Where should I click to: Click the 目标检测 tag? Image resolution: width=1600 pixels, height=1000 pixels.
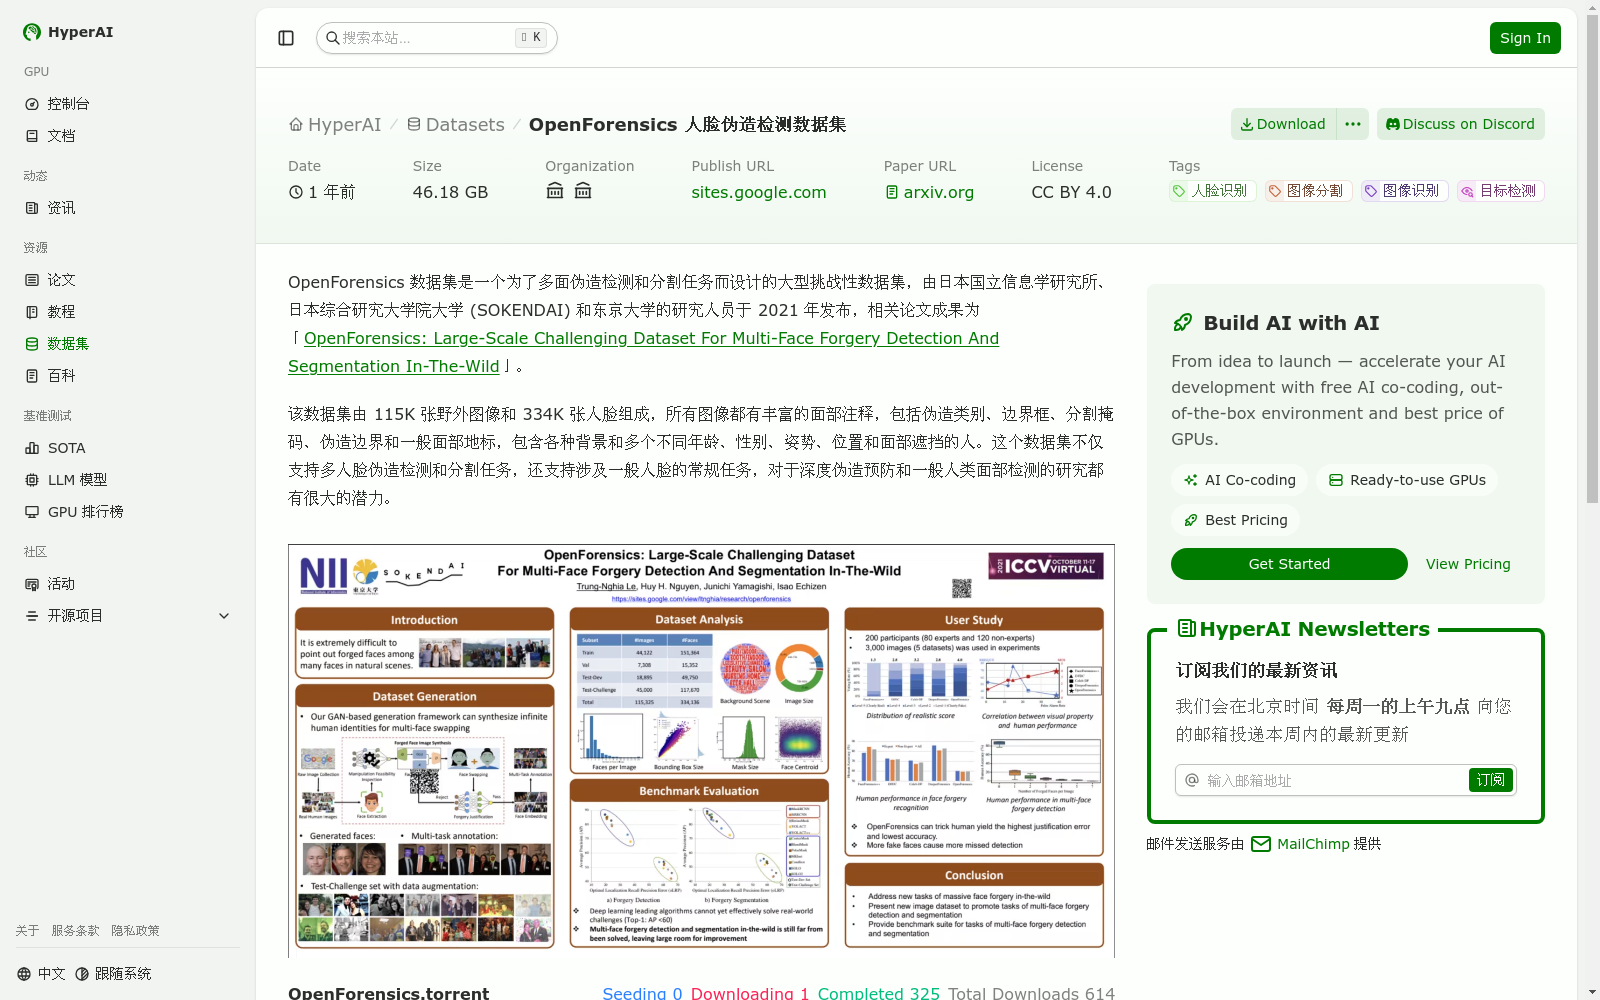pos(1500,191)
